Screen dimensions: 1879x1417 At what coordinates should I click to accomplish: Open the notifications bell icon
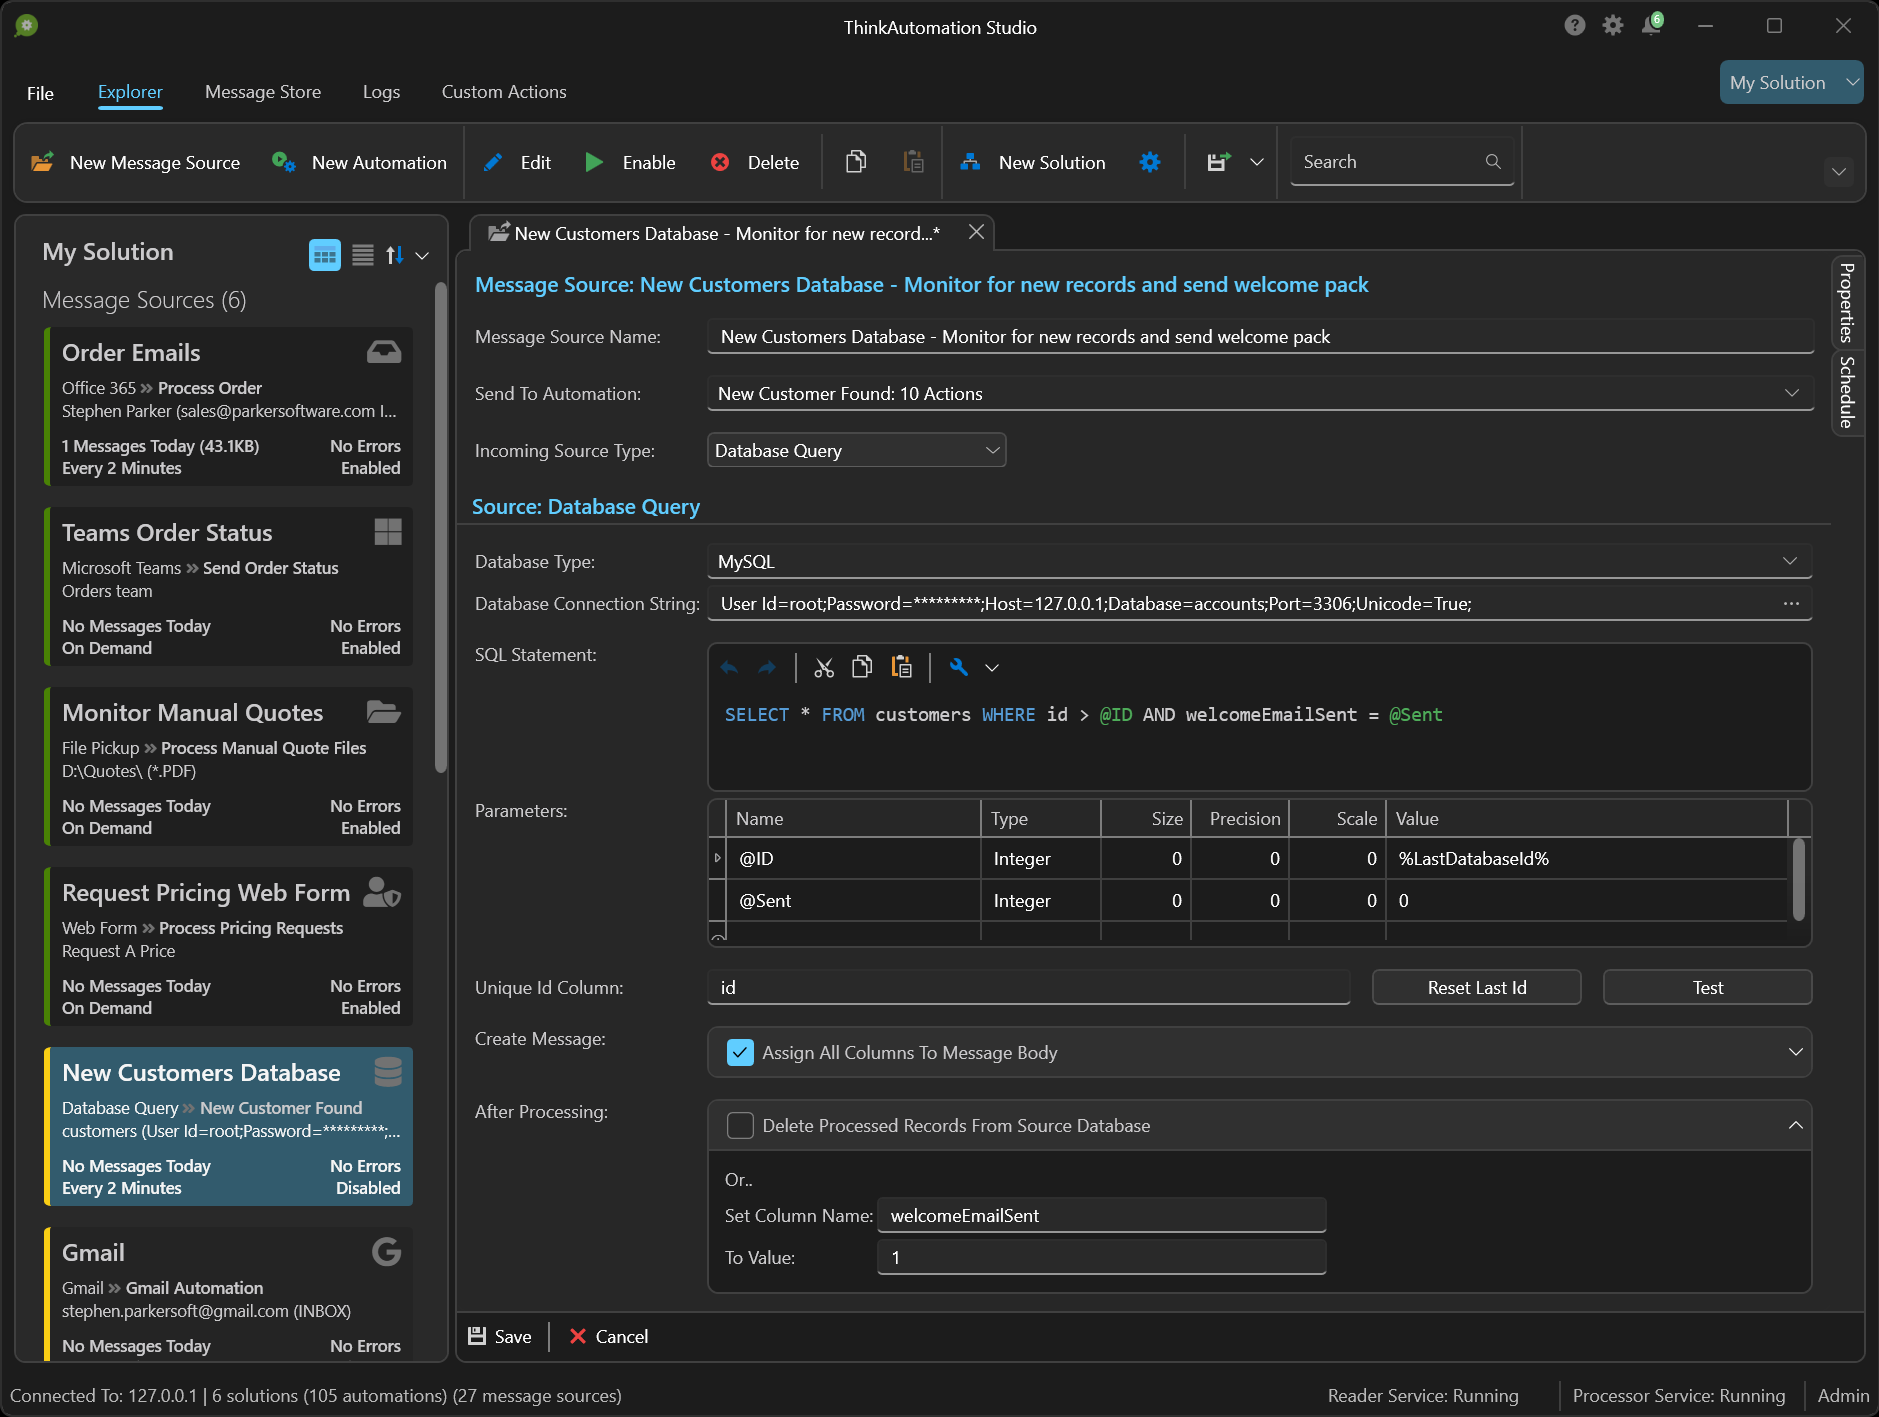(x=1651, y=24)
